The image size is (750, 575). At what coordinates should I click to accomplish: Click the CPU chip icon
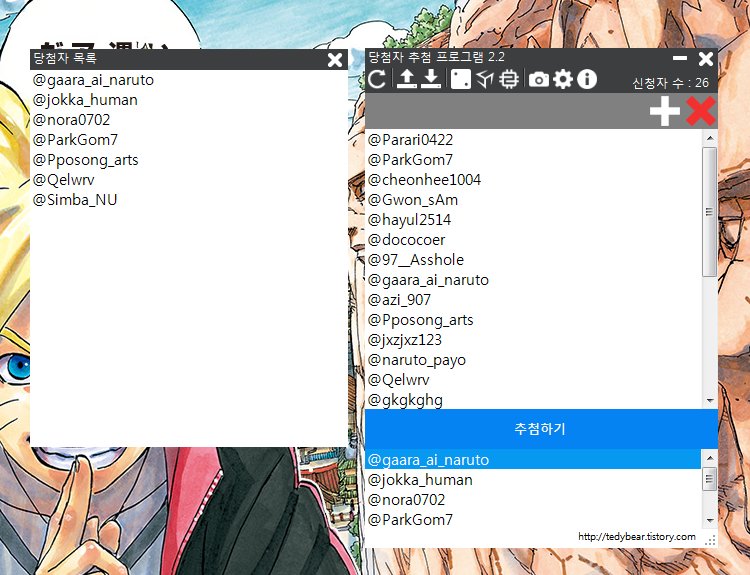(x=509, y=79)
